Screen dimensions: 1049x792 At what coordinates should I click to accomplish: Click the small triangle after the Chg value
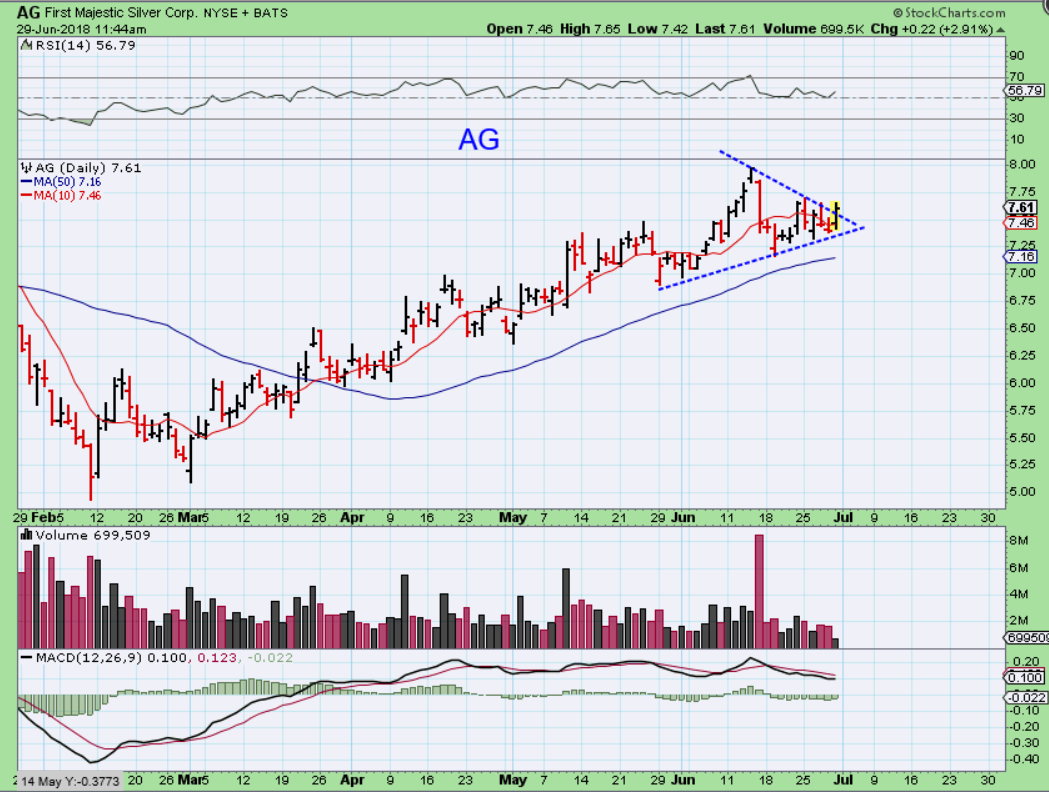(1000, 29)
